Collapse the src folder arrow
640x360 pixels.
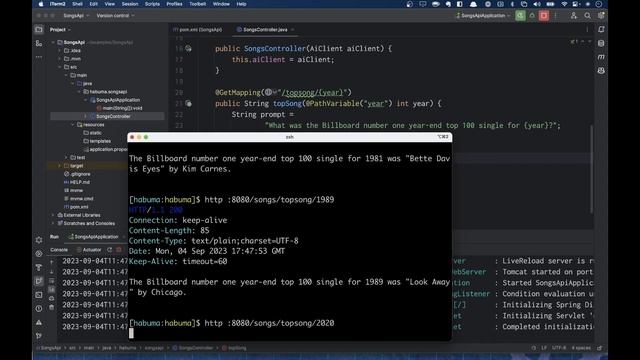pos(60,67)
